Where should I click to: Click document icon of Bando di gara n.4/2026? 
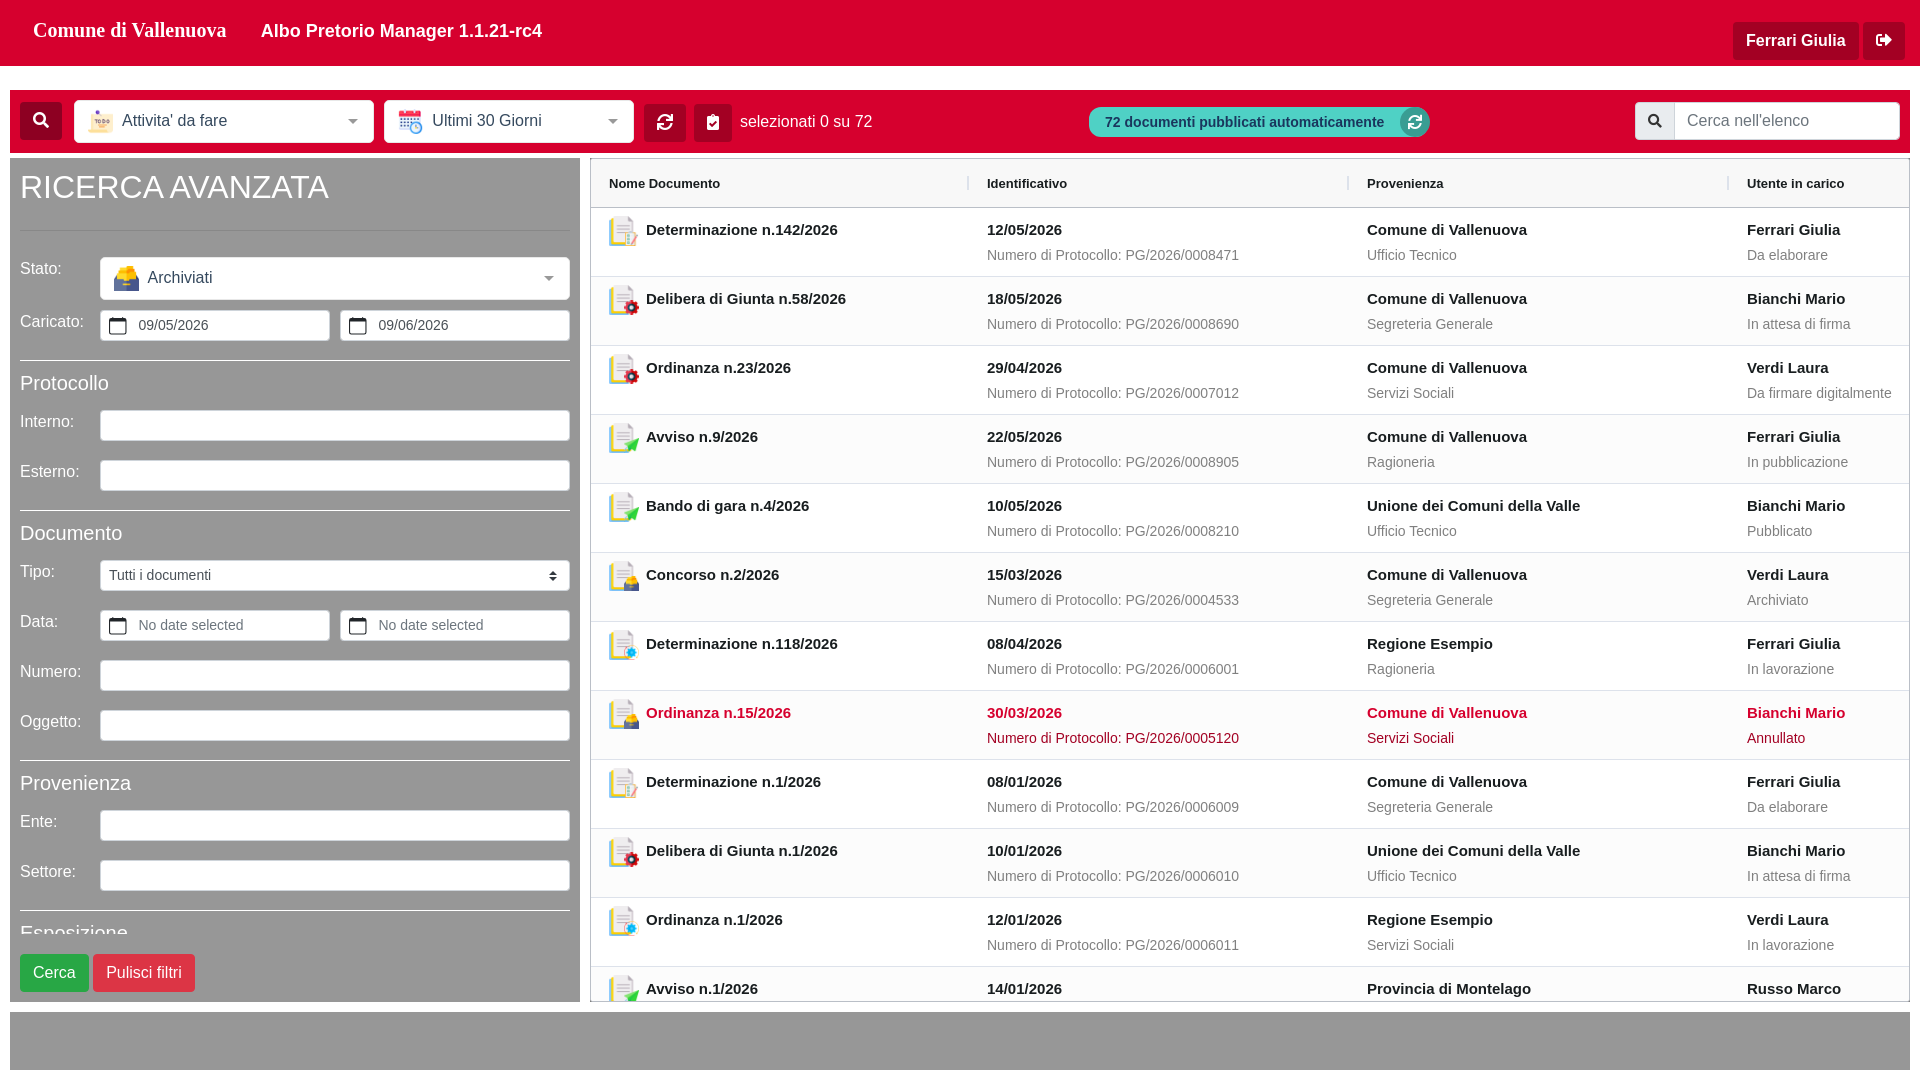pos(623,507)
